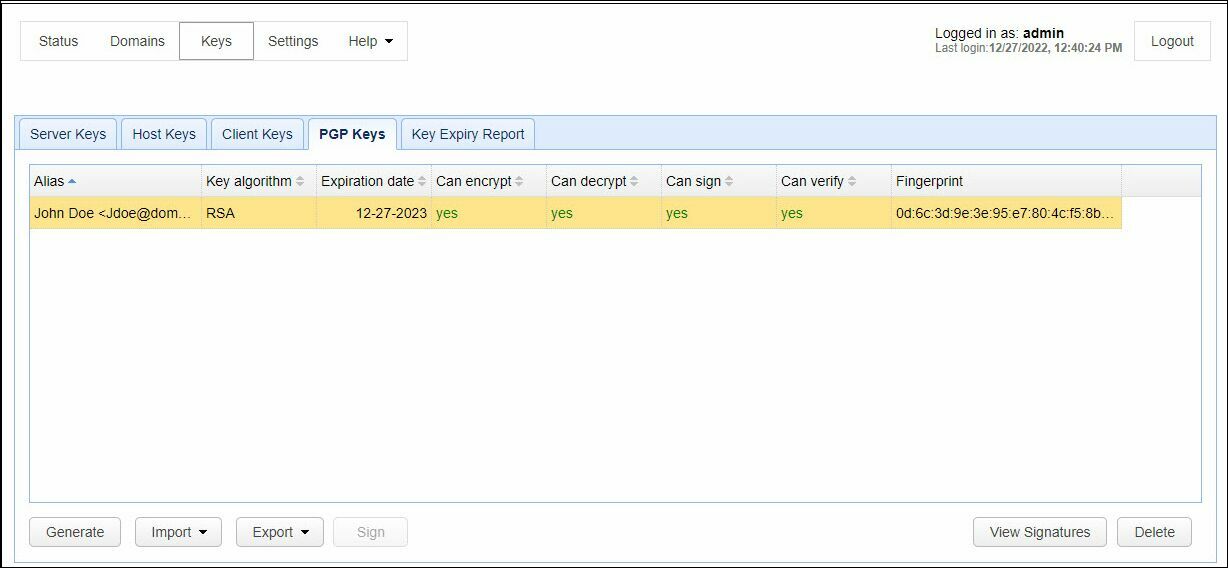Switch to the Server Keys tab
The height and width of the screenshot is (568, 1228).
68,134
